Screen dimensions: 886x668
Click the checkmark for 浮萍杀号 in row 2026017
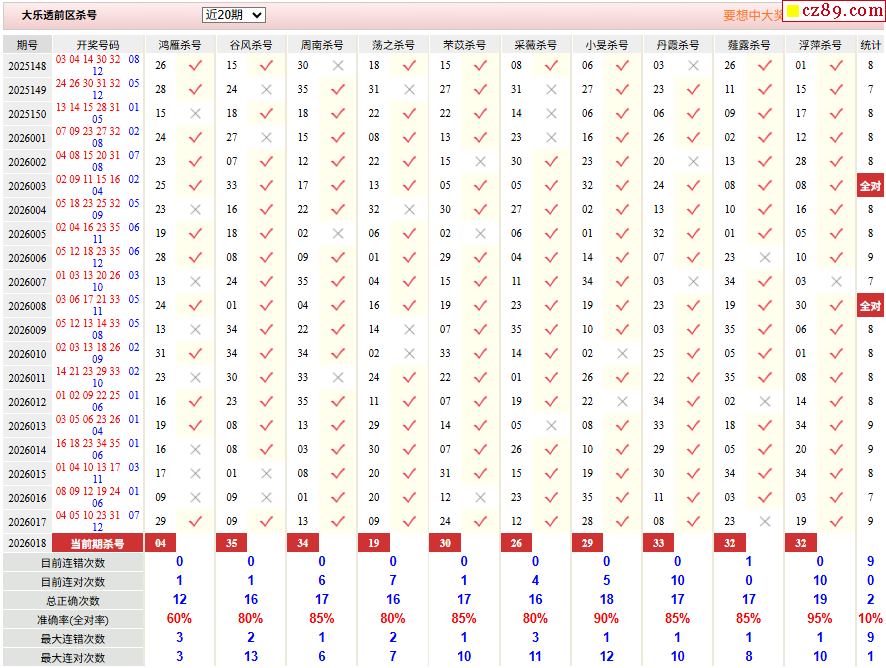pyautogui.click(x=836, y=521)
